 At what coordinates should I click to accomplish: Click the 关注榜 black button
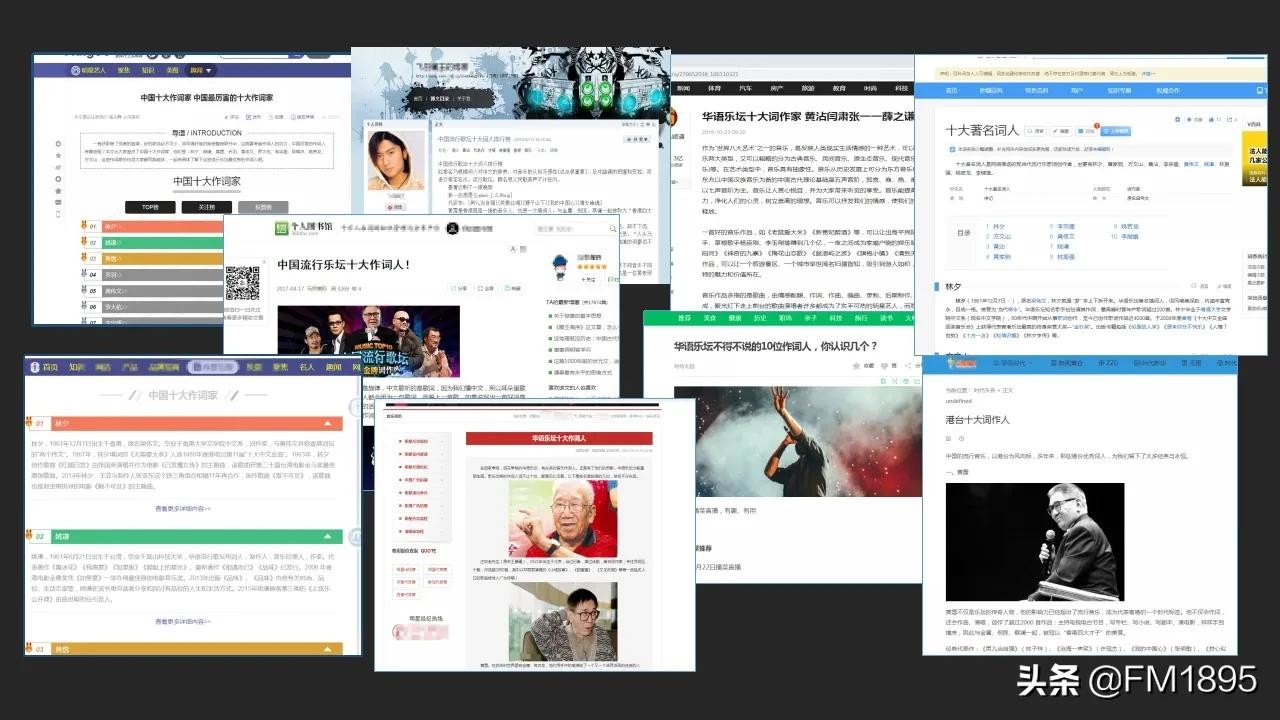(x=207, y=207)
